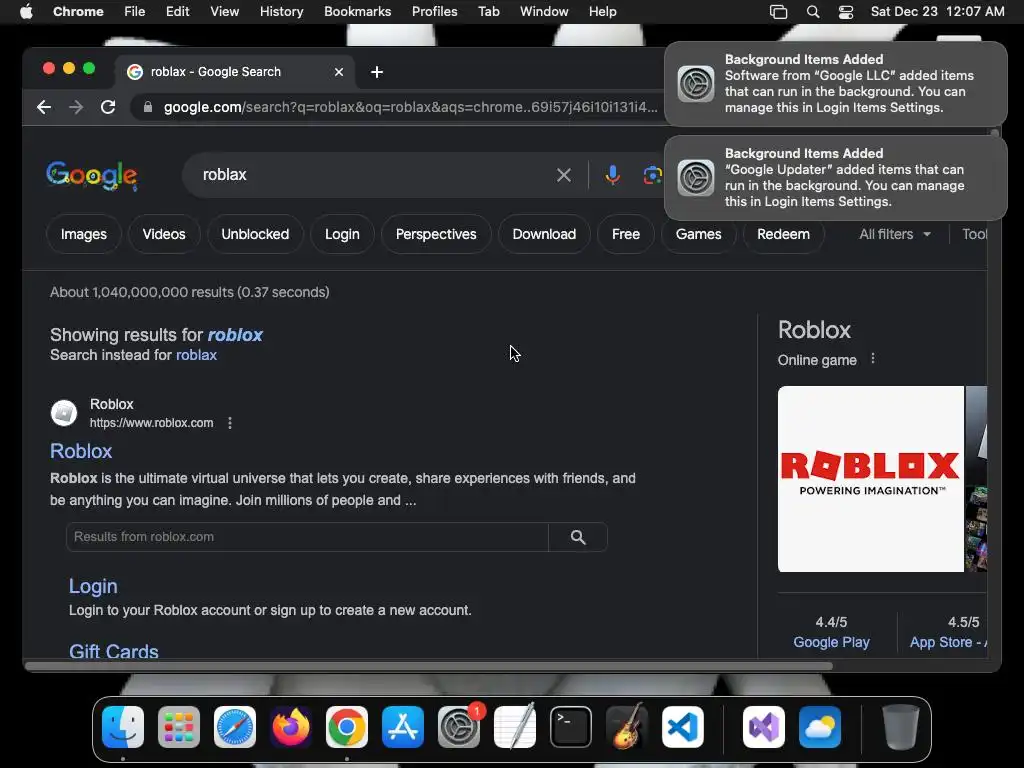Expand the All filters dropdown
The width and height of the screenshot is (1024, 768).
[895, 234]
